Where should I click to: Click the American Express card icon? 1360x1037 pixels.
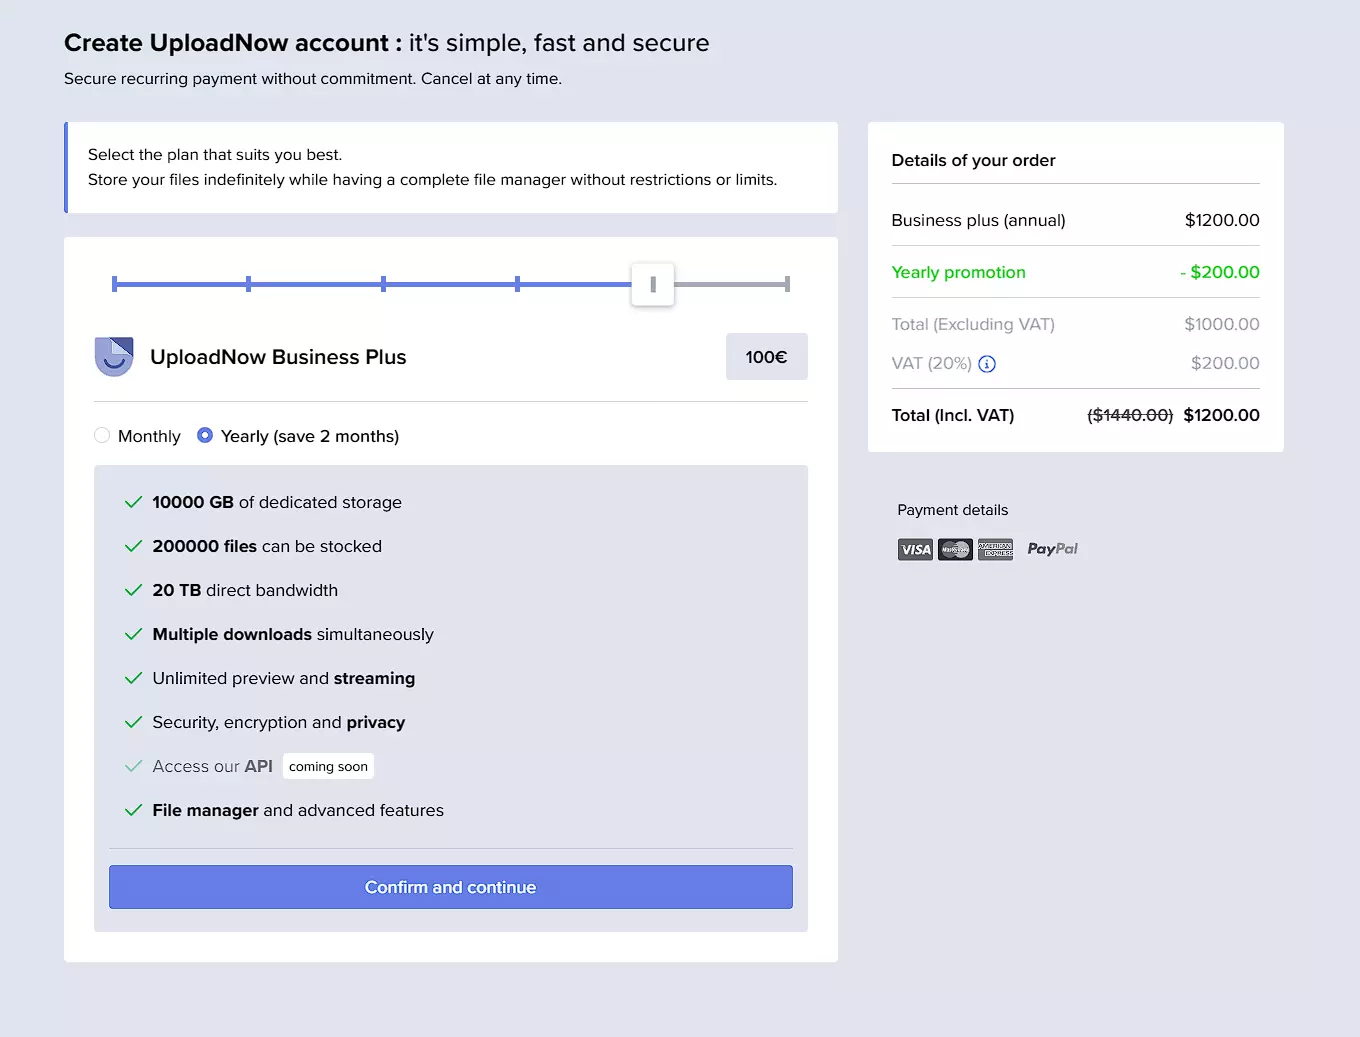pyautogui.click(x=995, y=549)
